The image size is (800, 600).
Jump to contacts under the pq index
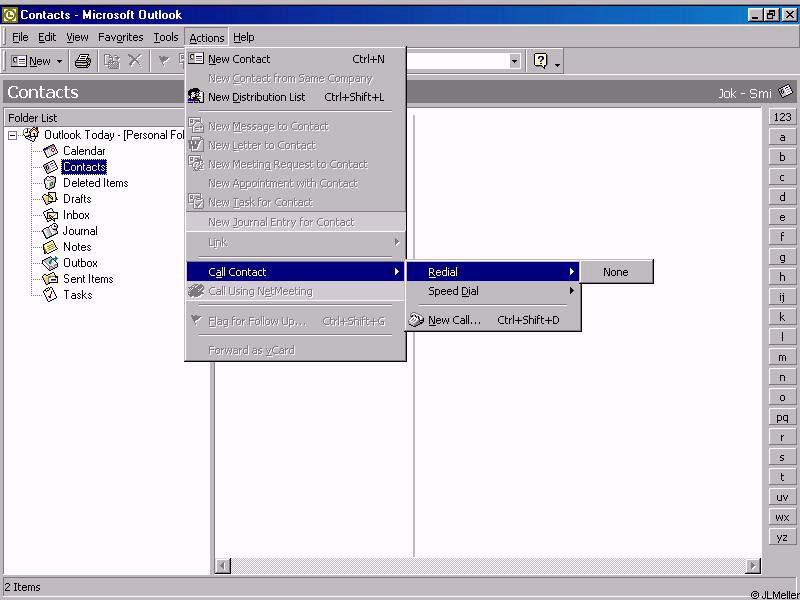(782, 417)
